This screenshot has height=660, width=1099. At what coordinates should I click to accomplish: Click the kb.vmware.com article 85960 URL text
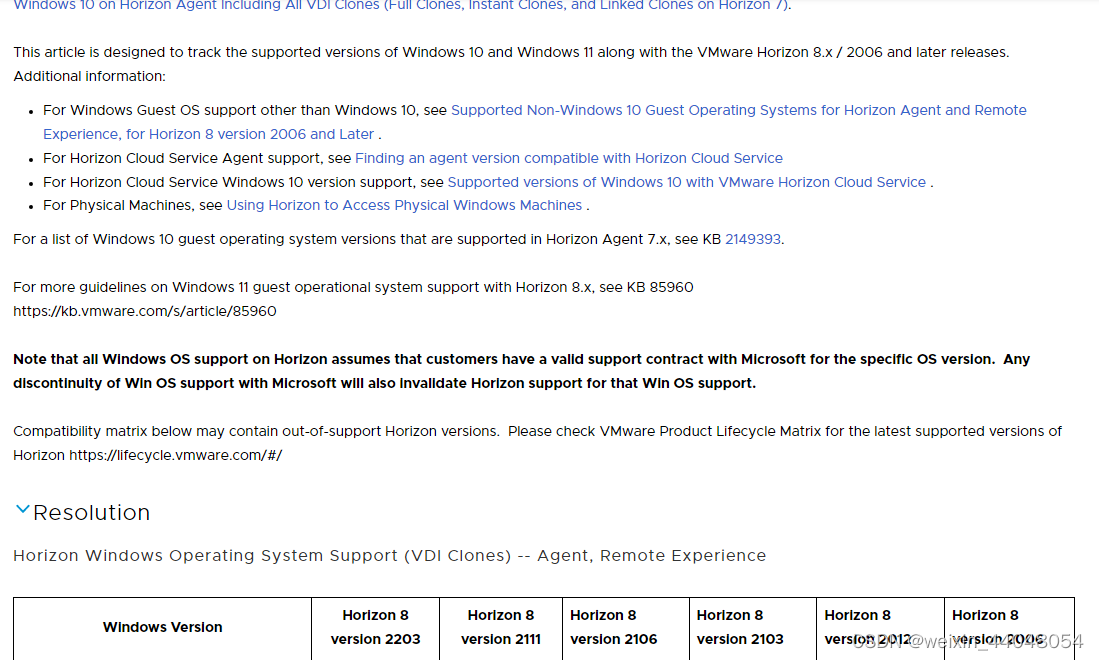point(145,311)
